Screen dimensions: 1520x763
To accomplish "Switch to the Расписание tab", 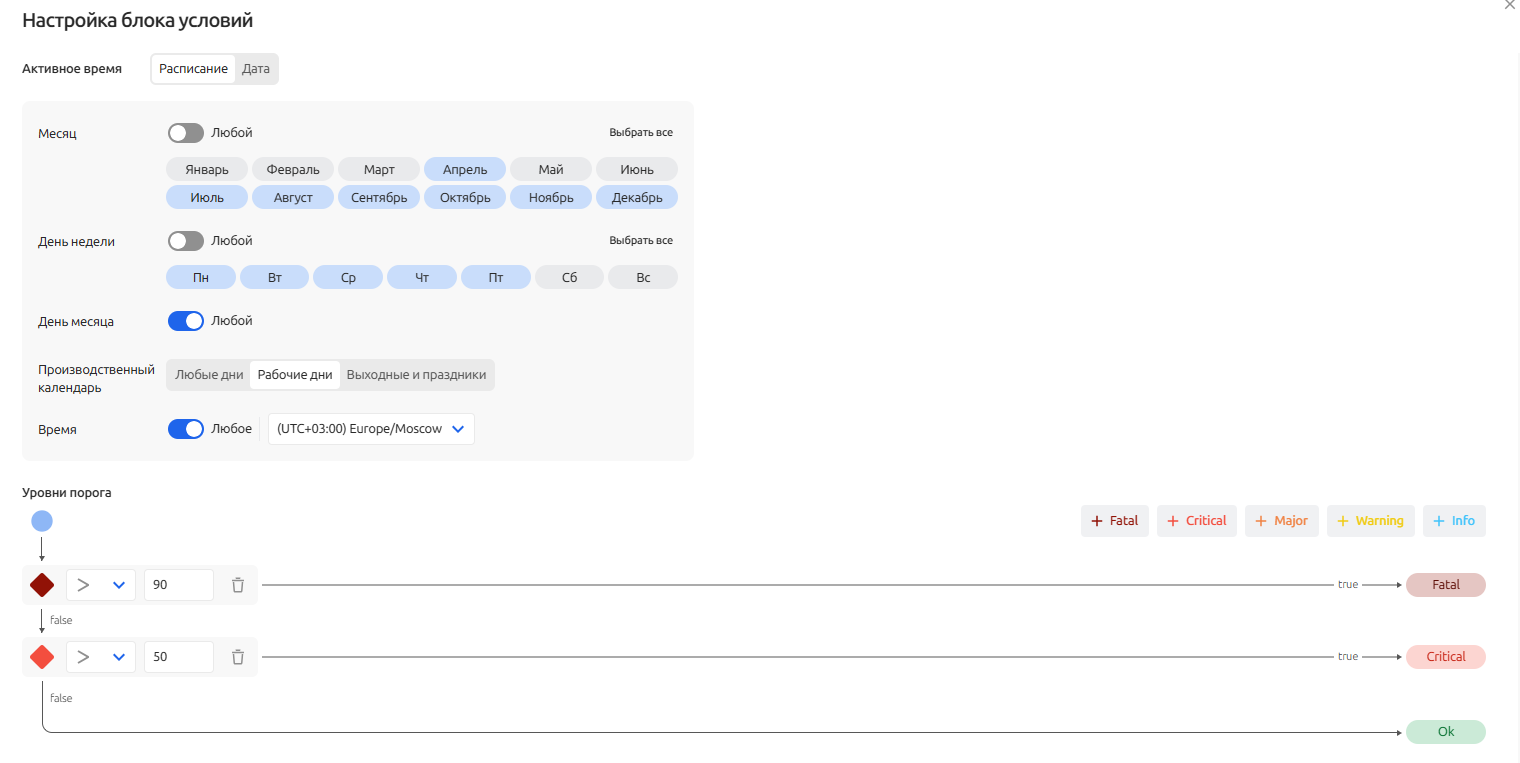I will pos(193,69).
